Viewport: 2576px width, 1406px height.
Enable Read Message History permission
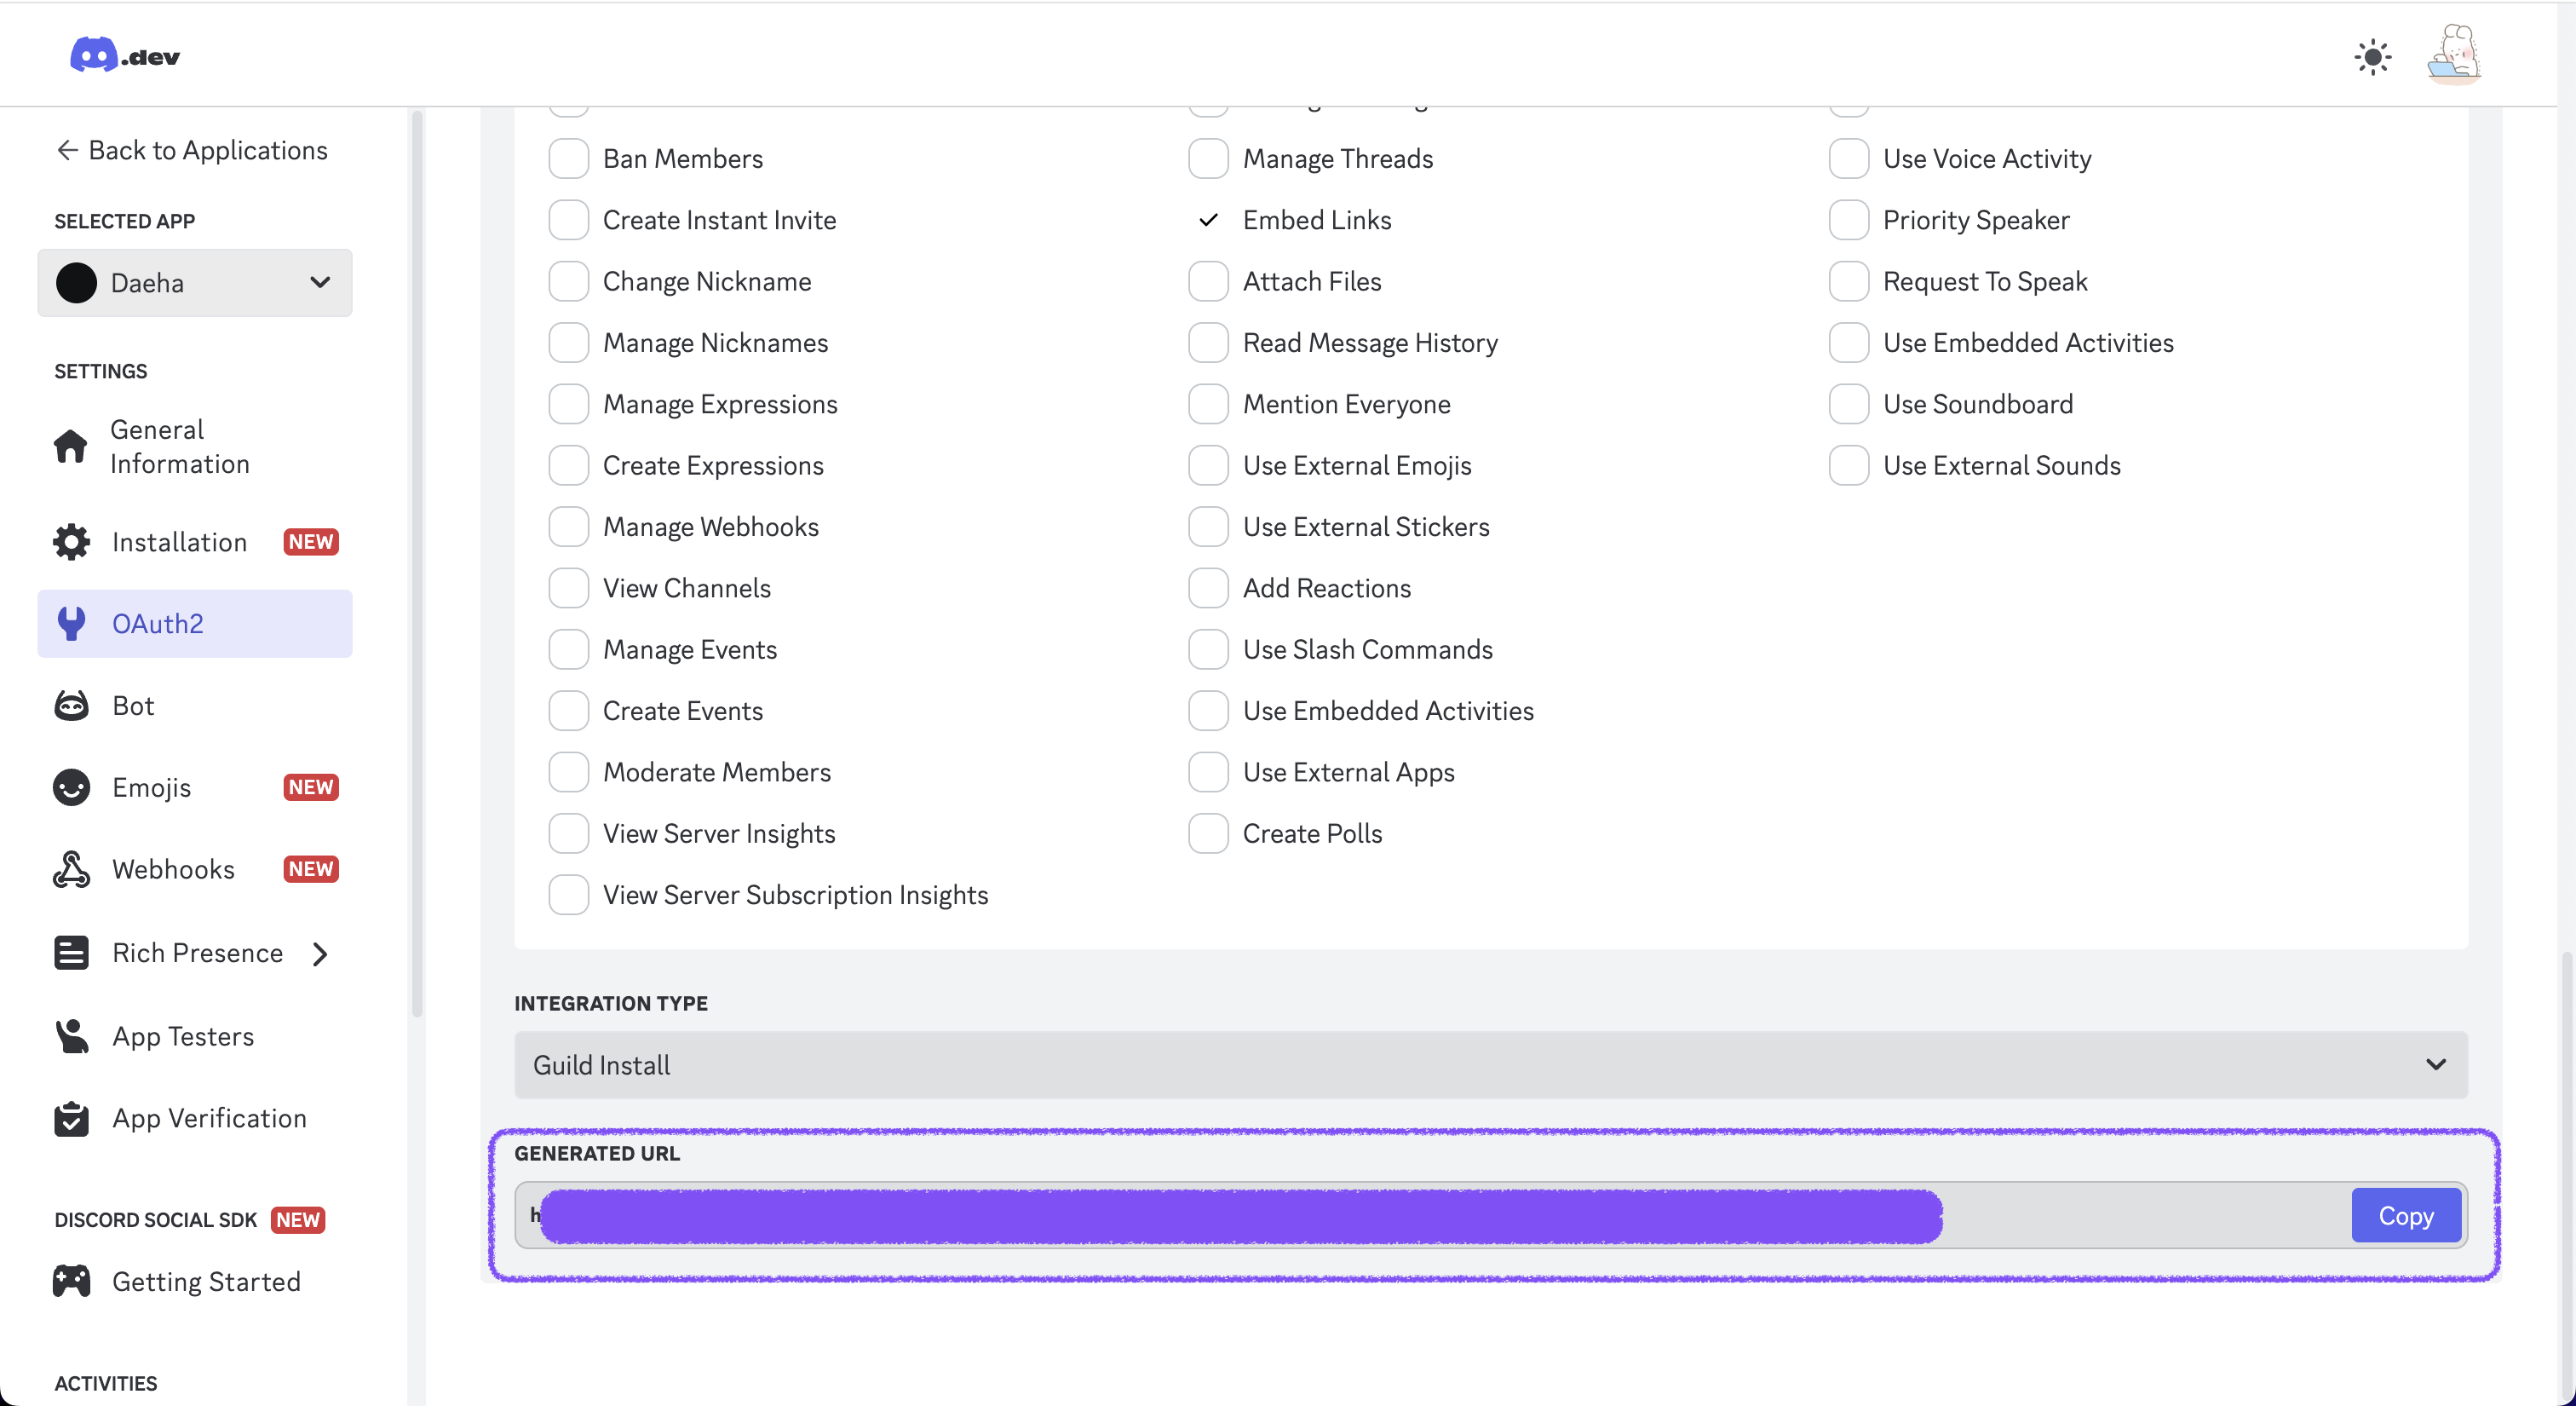click(1208, 343)
